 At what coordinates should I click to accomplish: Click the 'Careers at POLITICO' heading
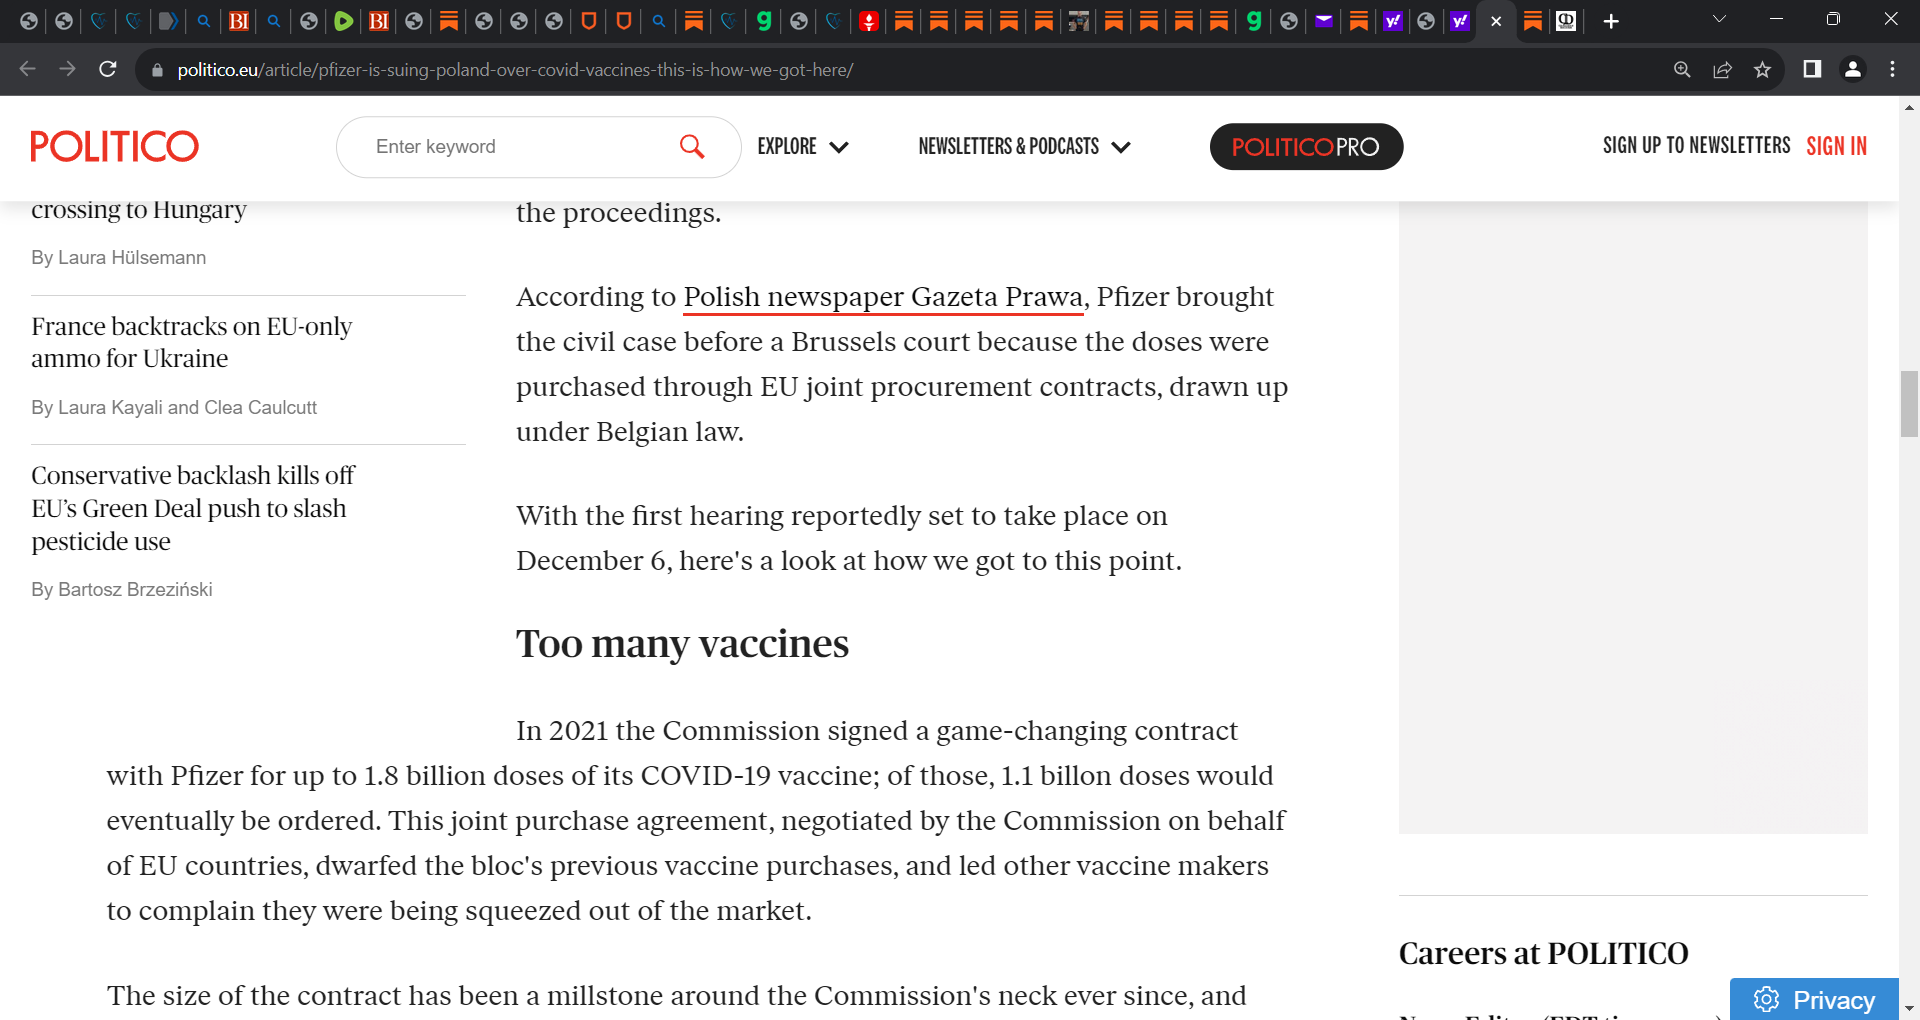1543,953
